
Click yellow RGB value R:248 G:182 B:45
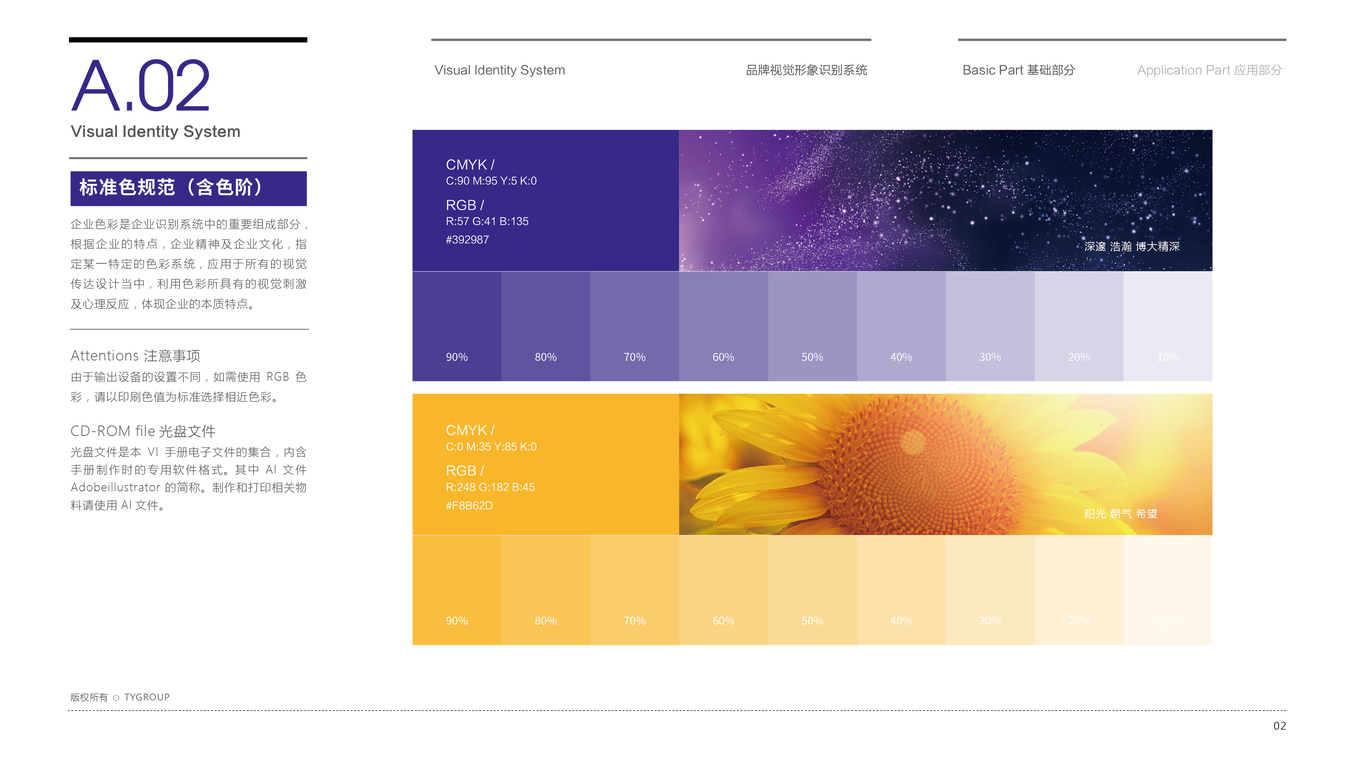(490, 487)
